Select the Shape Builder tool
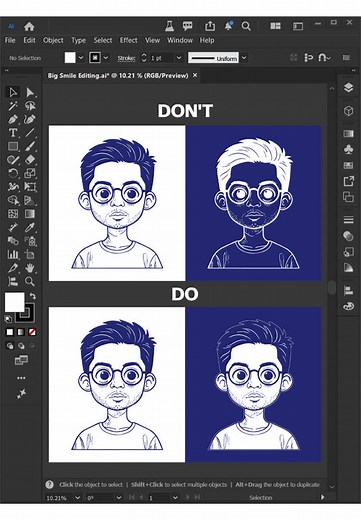361x520 pixels. point(13,200)
